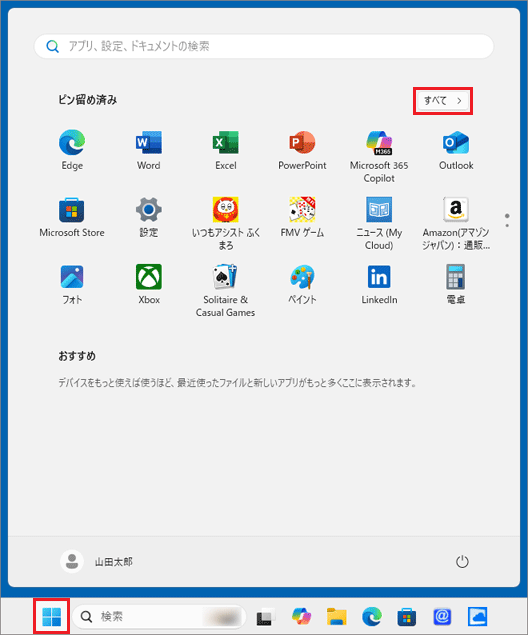Open Microsoft Store pinned app
The height and width of the screenshot is (635, 528).
pos(72,217)
